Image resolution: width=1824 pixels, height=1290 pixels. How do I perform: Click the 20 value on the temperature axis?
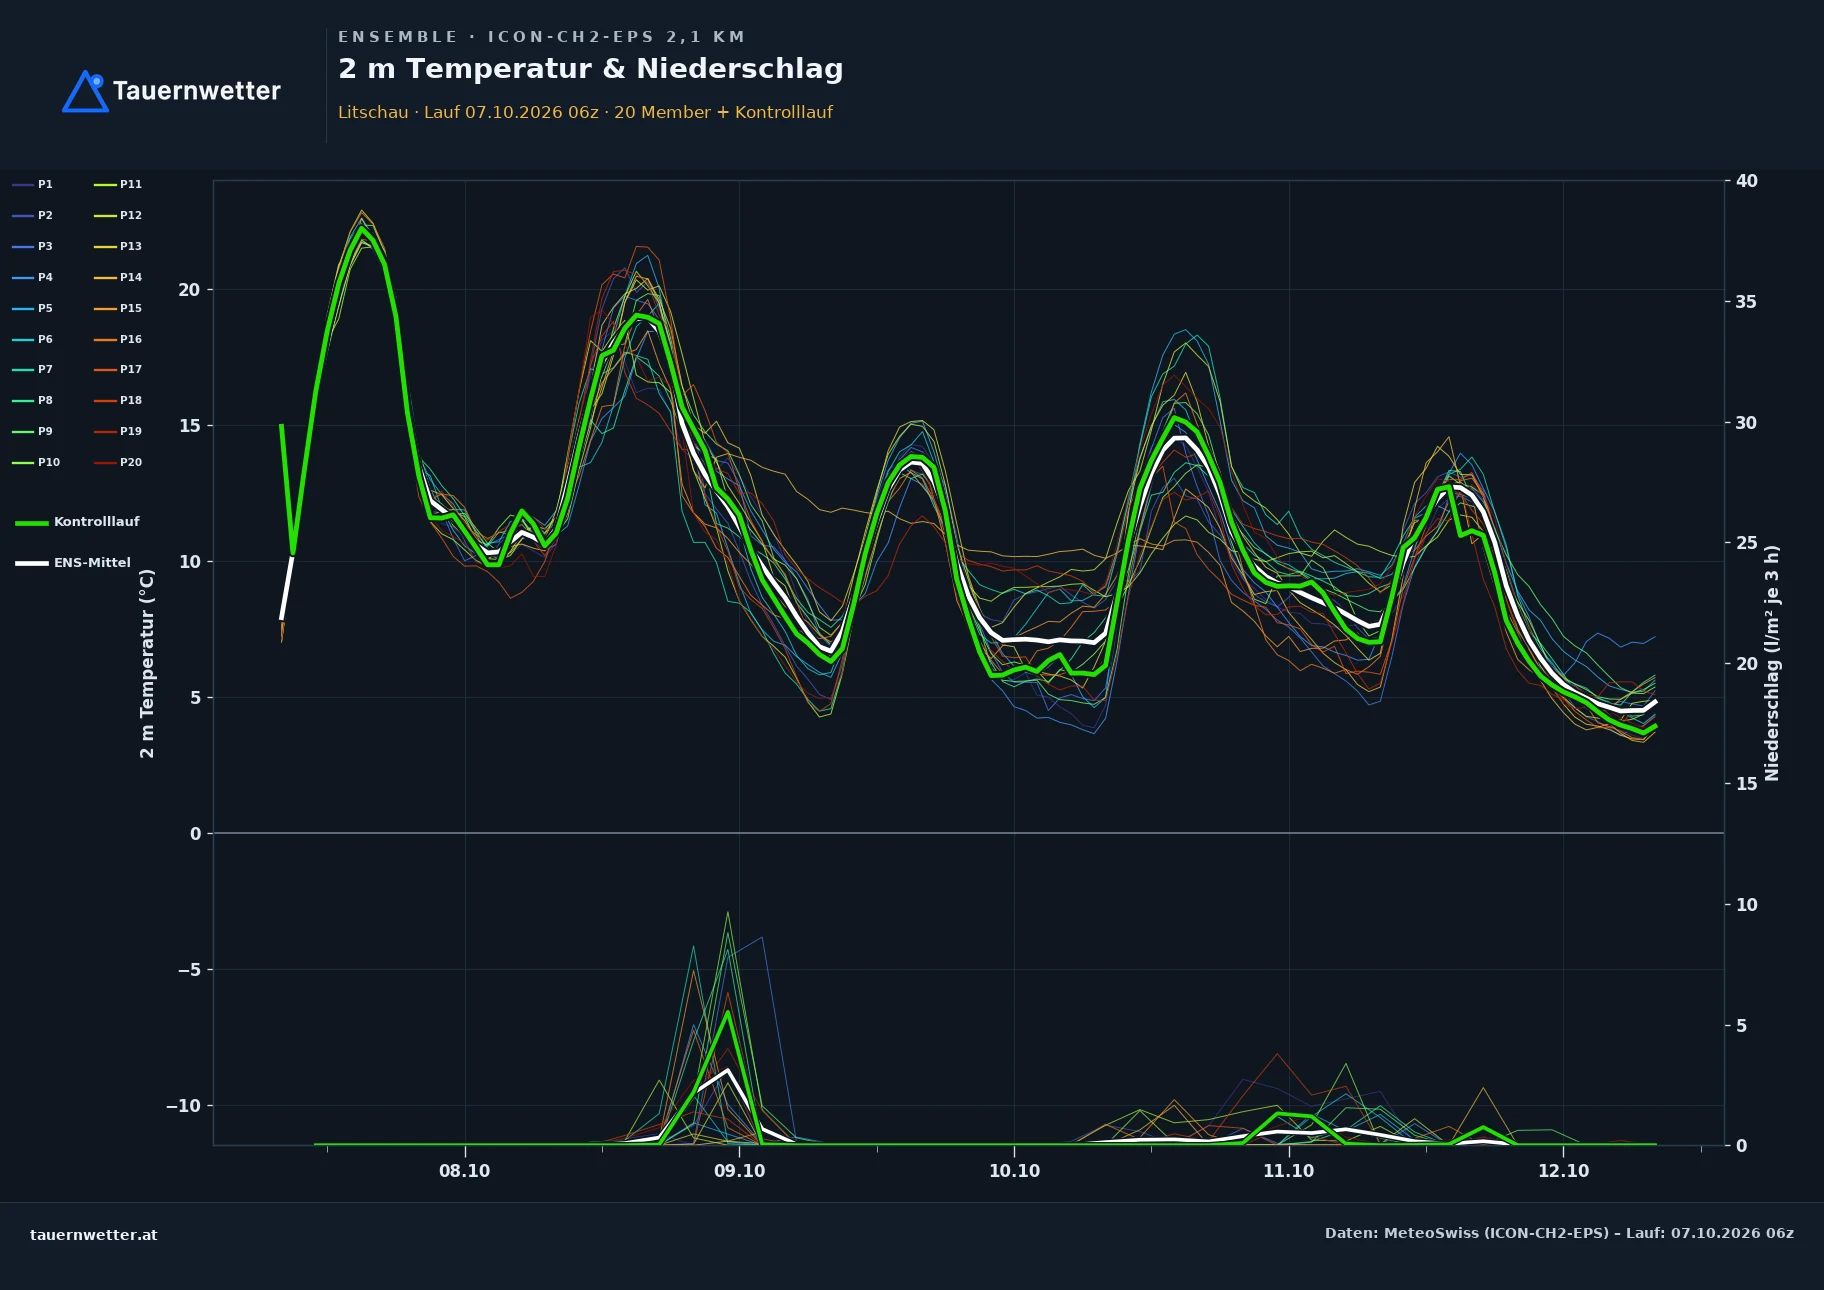pyautogui.click(x=189, y=290)
